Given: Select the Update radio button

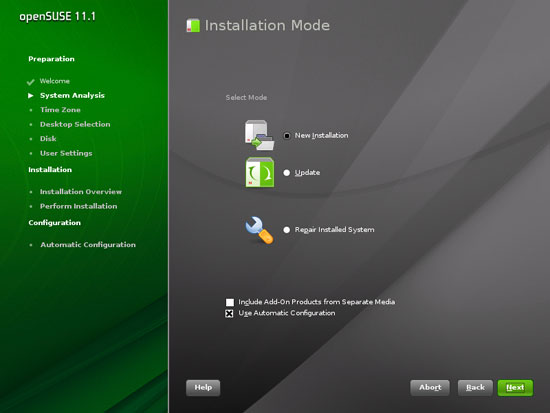Looking at the screenshot, I should tap(287, 173).
